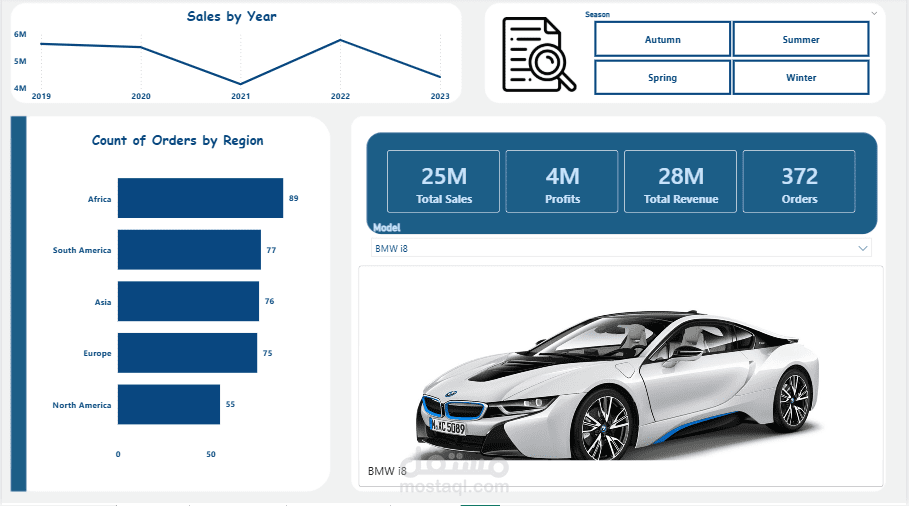
Task: Expand the Season slicer chevron
Action: point(874,13)
